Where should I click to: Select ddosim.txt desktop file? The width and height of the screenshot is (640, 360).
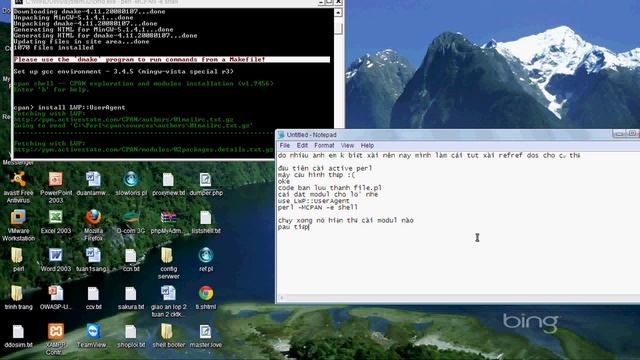point(18,331)
